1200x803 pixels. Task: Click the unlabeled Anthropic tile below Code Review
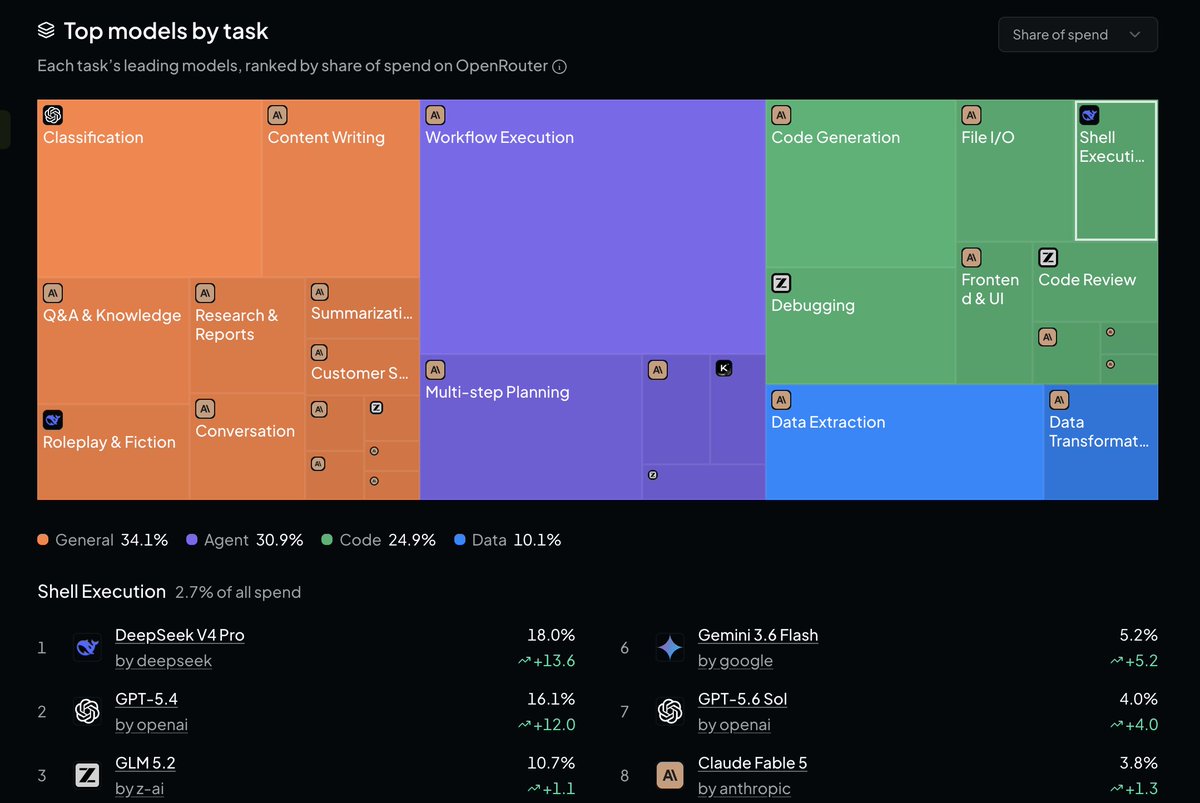[1047, 337]
